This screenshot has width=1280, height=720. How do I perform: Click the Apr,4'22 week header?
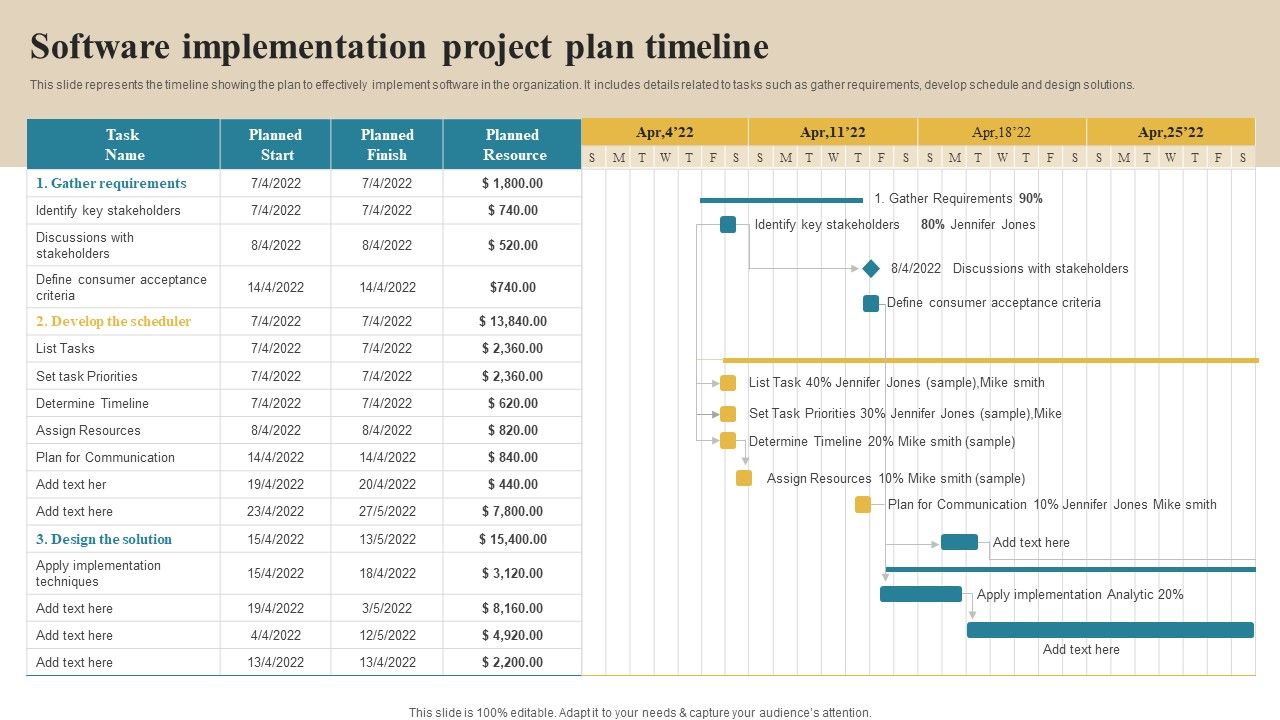pos(665,132)
